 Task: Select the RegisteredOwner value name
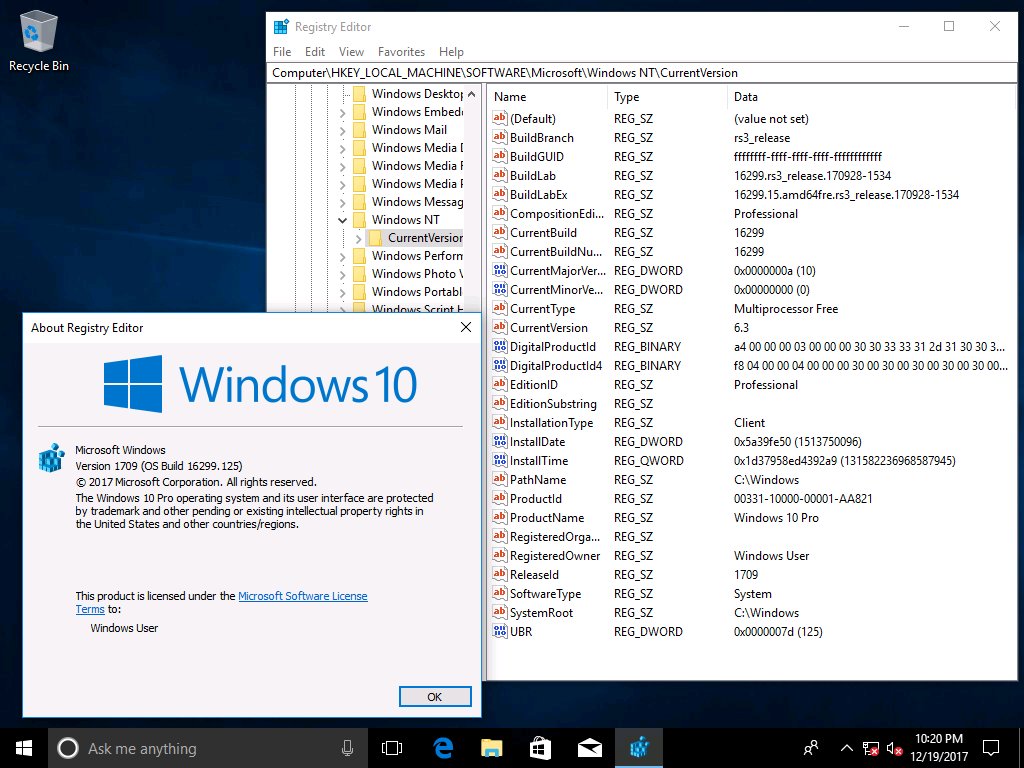(554, 556)
